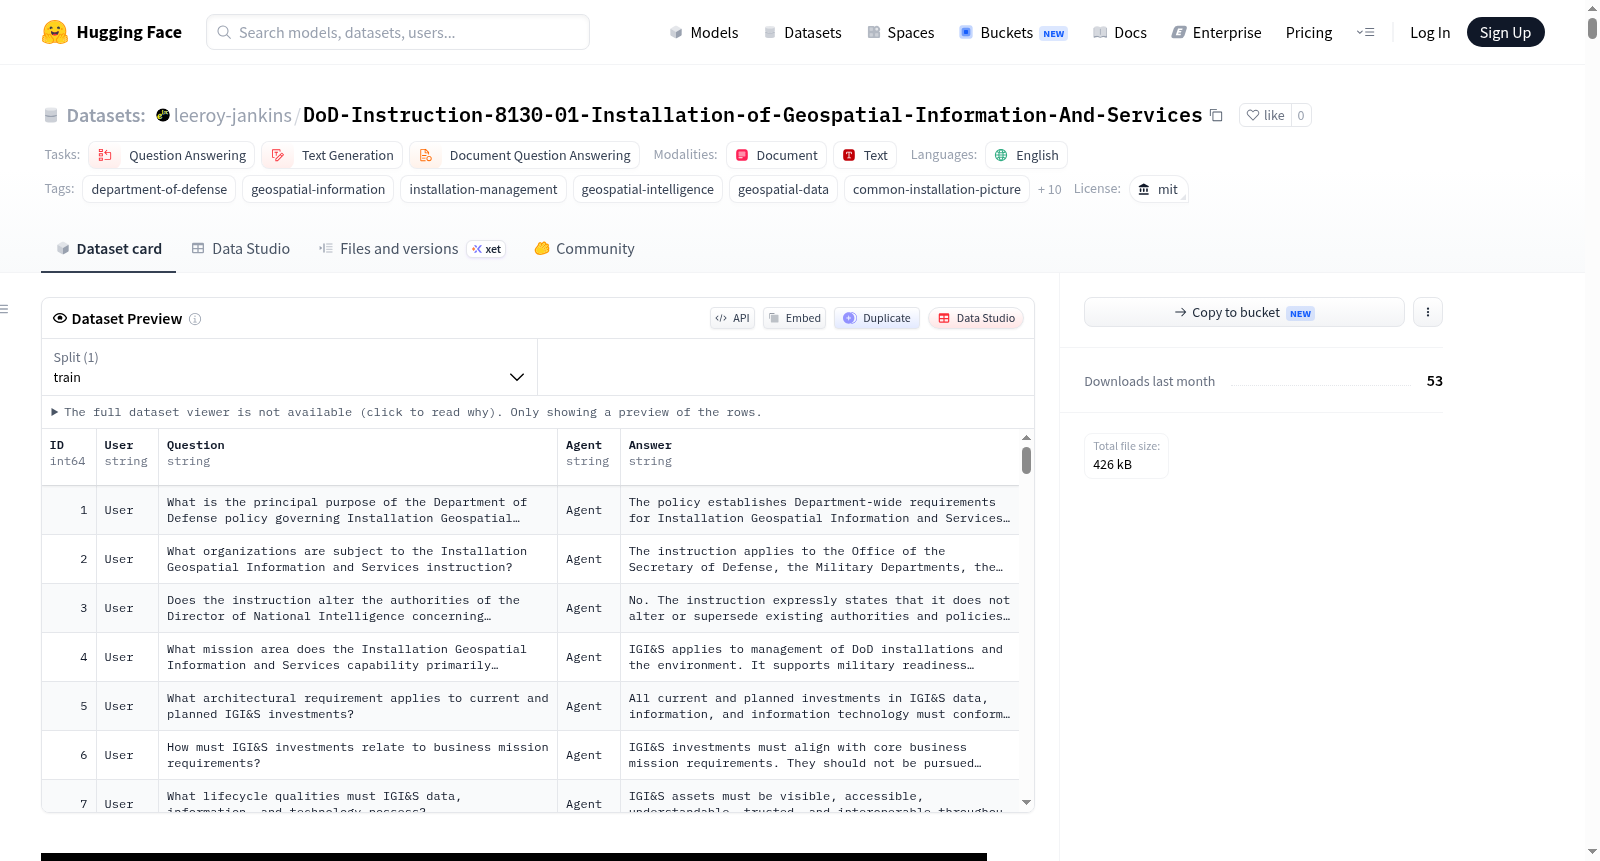The width and height of the screenshot is (1600, 861).
Task: Click the geospatial-information tag
Action: click(318, 189)
